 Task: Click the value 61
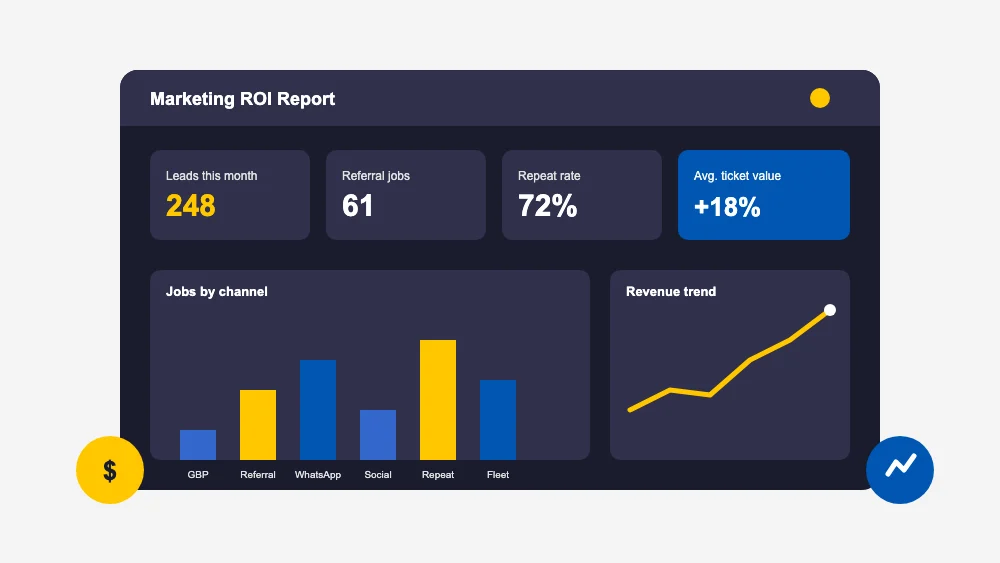(x=357, y=206)
